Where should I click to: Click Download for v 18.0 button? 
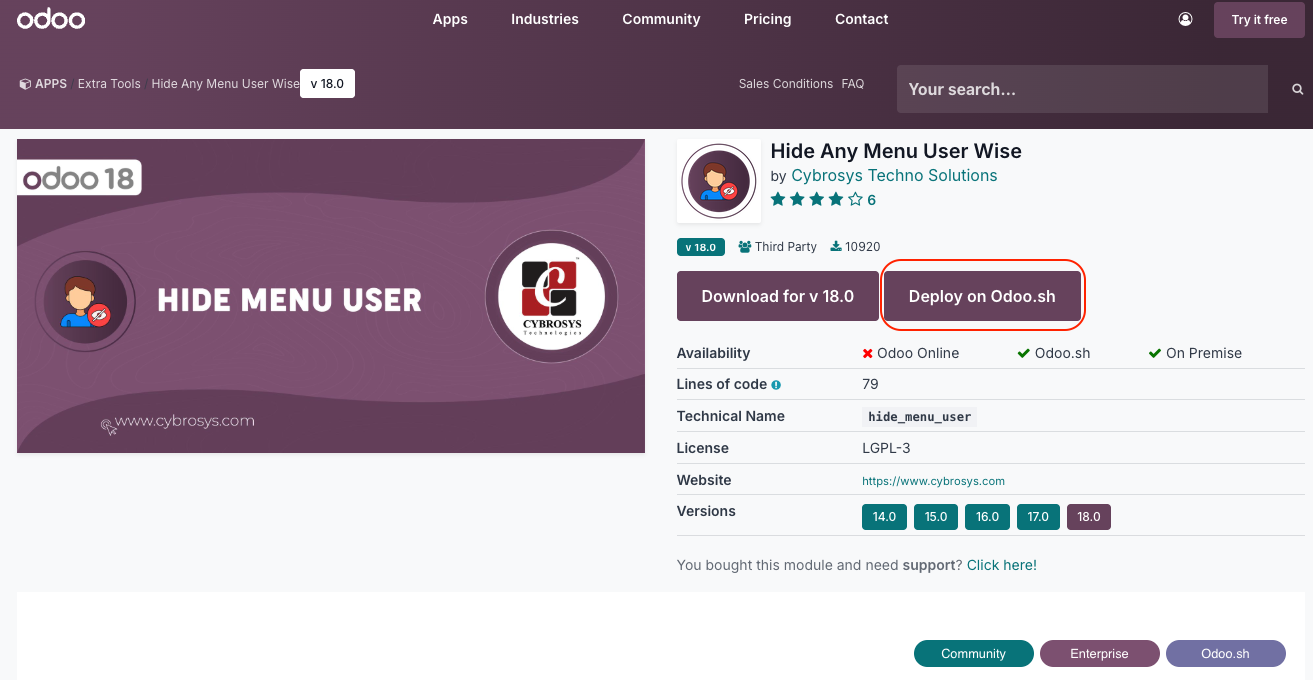tap(777, 296)
